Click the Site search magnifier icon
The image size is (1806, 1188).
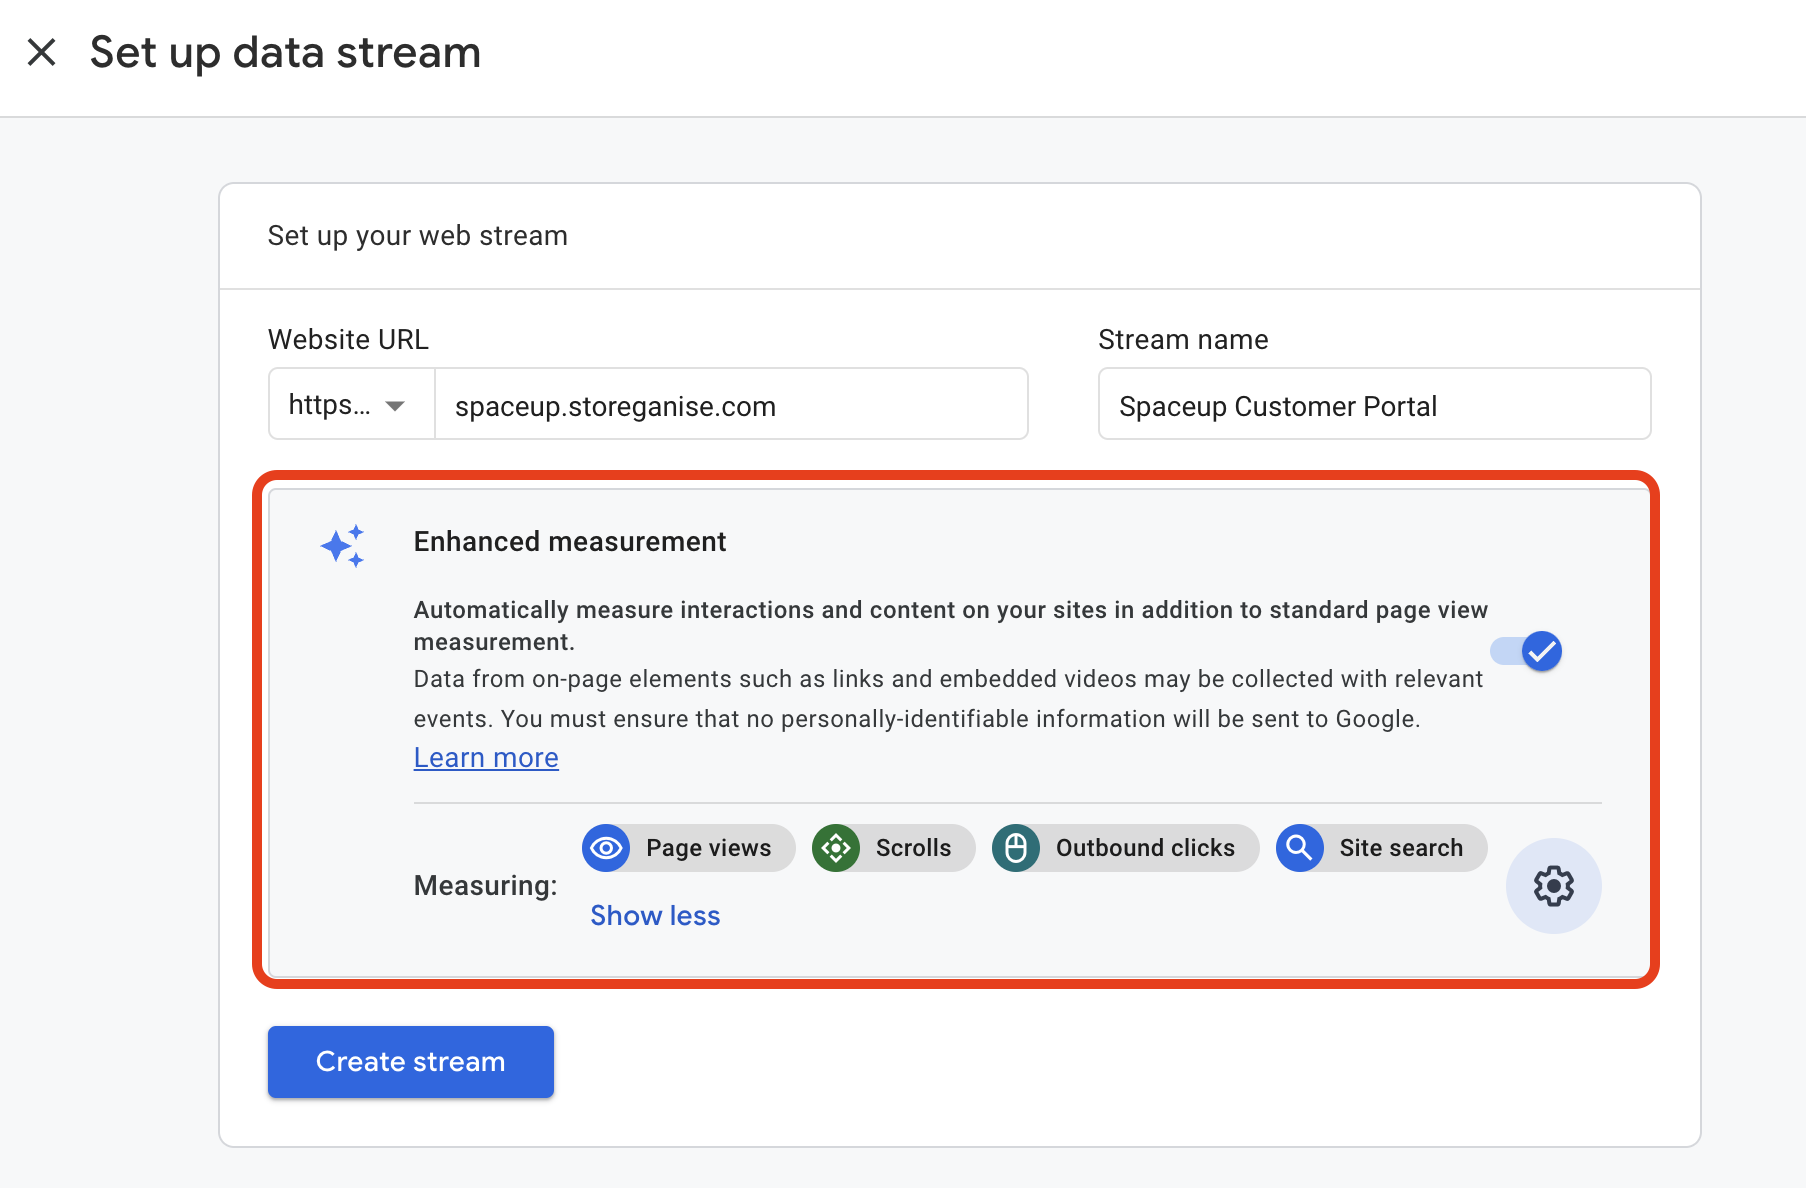pyautogui.click(x=1299, y=848)
